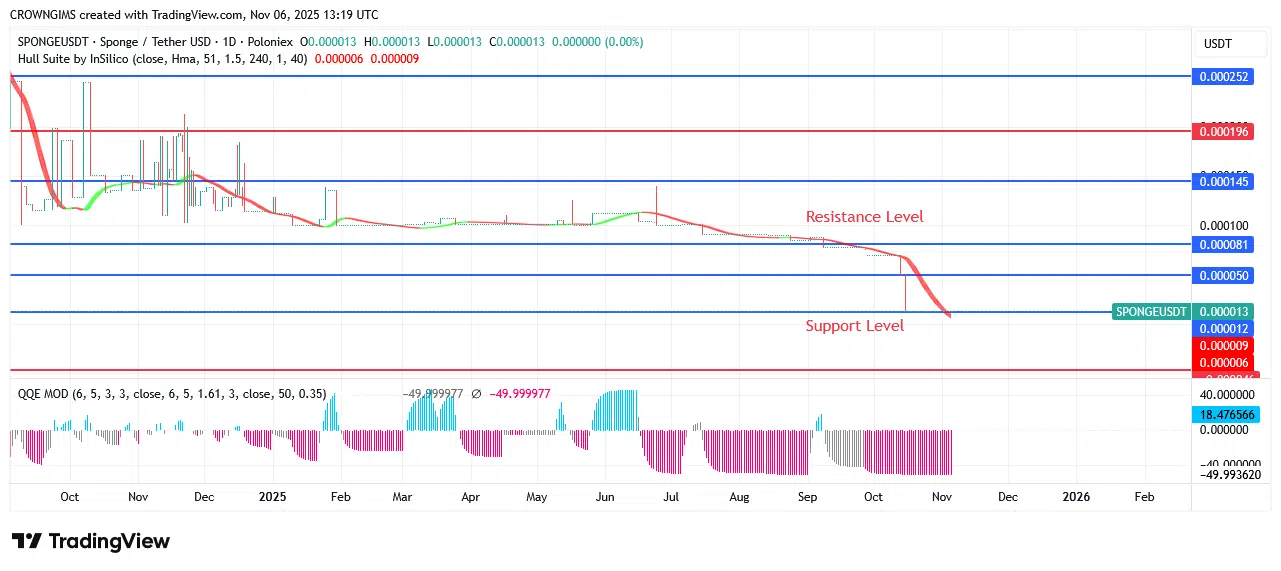Select the 0.000050 price level label
Image resolution: width=1281 pixels, height=571 pixels.
click(1225, 275)
